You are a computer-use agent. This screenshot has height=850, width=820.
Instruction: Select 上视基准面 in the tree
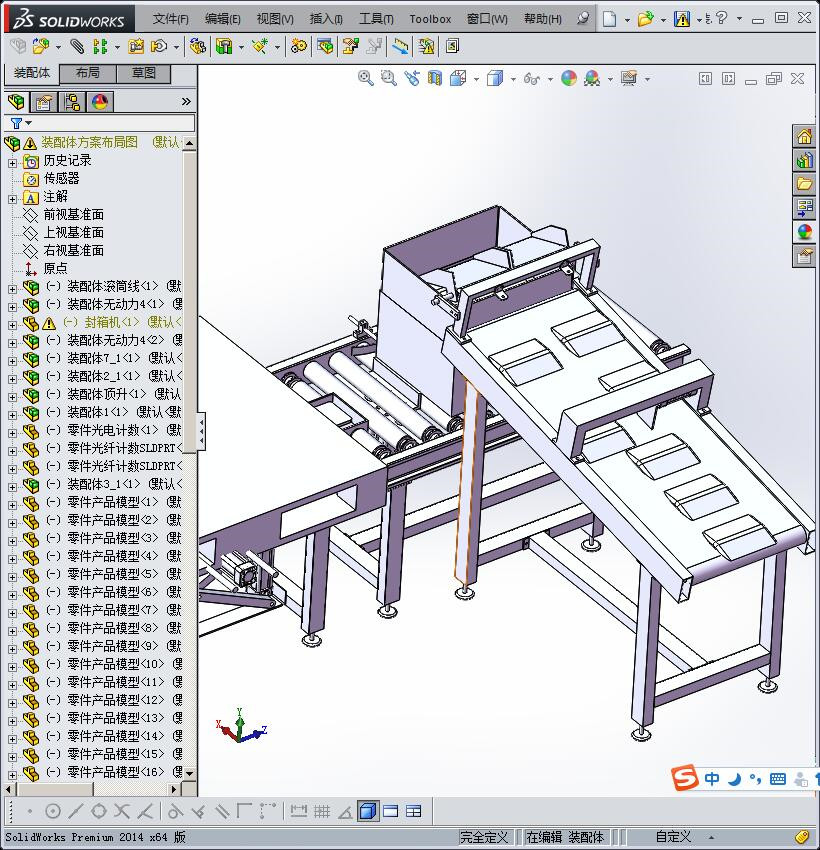tap(73, 232)
